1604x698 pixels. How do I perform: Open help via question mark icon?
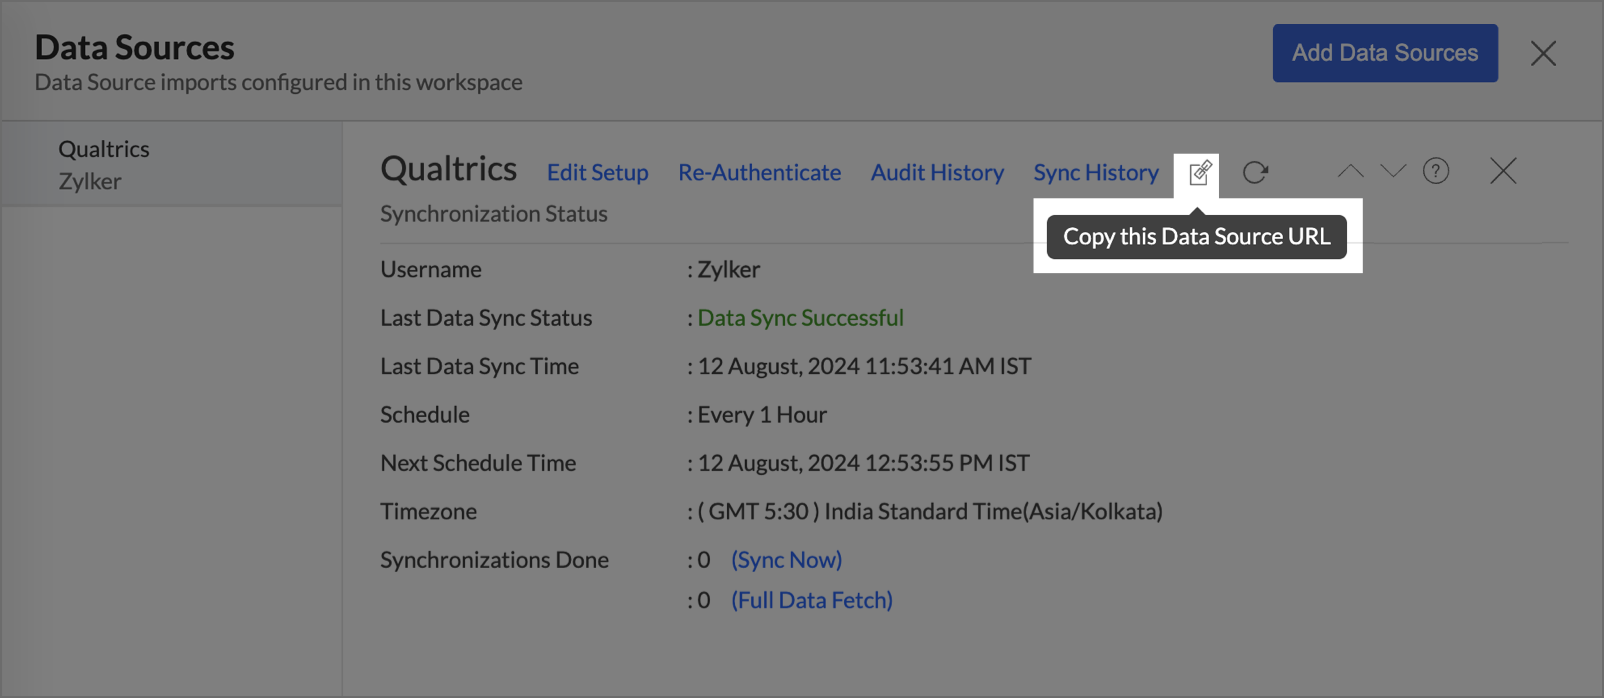click(1436, 171)
